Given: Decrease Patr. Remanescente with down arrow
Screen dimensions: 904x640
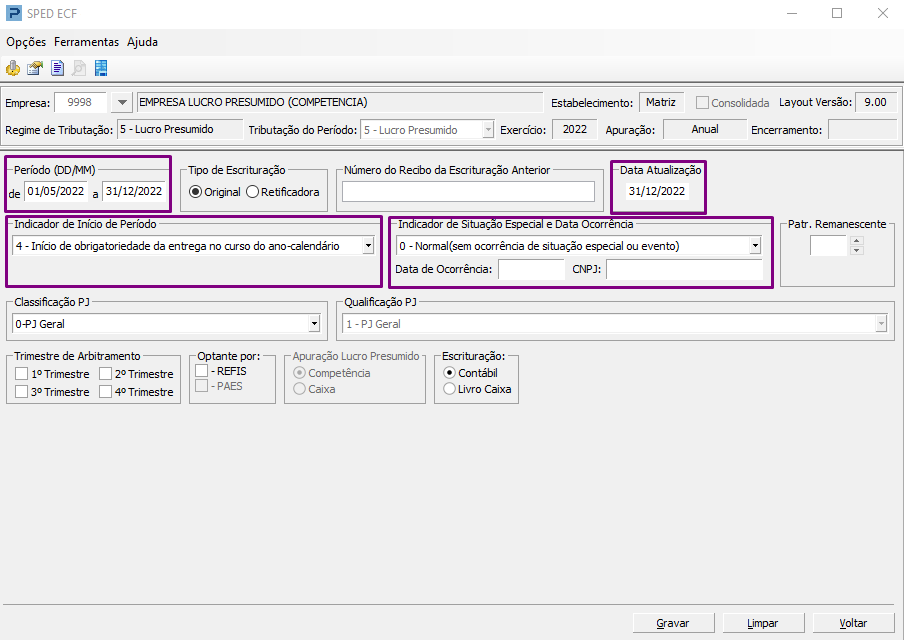Looking at the screenshot, I should [856, 251].
